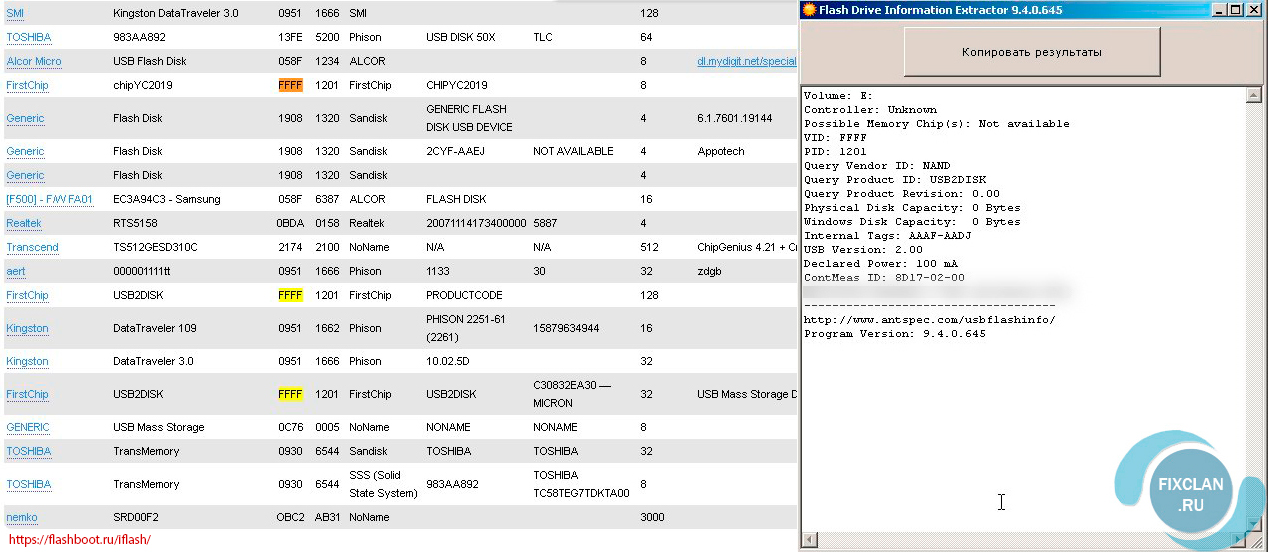Click the nemko vendor link

coord(22,517)
